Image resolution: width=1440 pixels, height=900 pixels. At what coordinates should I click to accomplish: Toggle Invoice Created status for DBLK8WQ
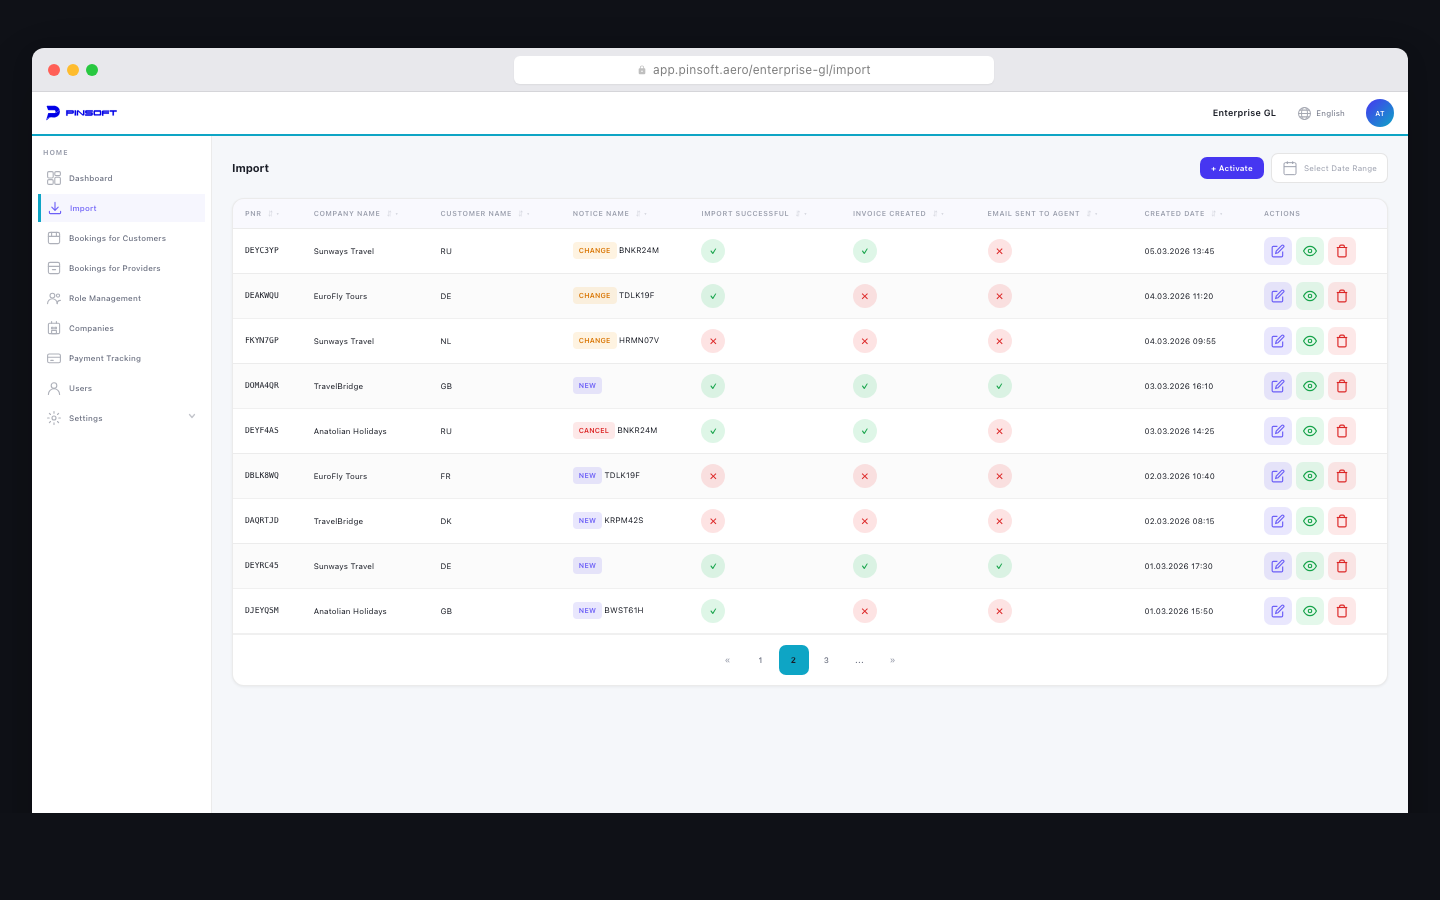click(865, 476)
